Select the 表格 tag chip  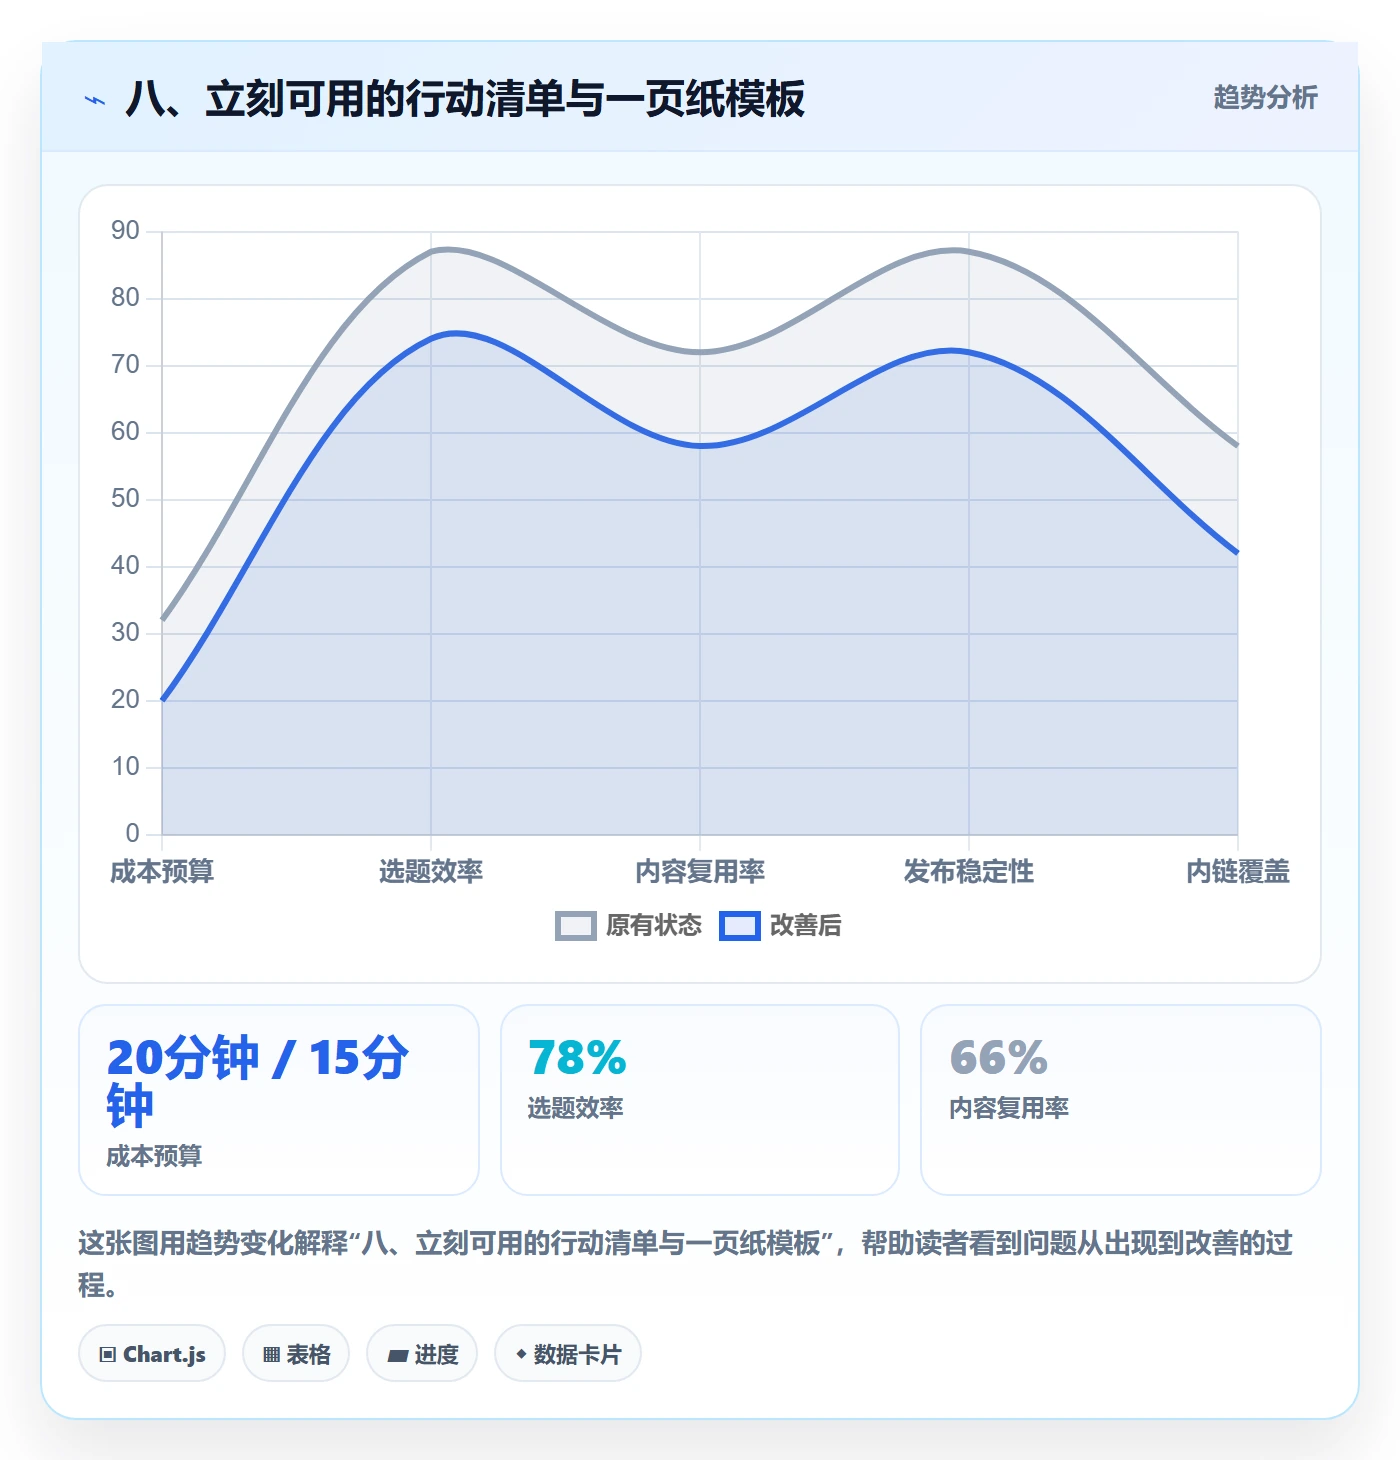coord(296,1354)
